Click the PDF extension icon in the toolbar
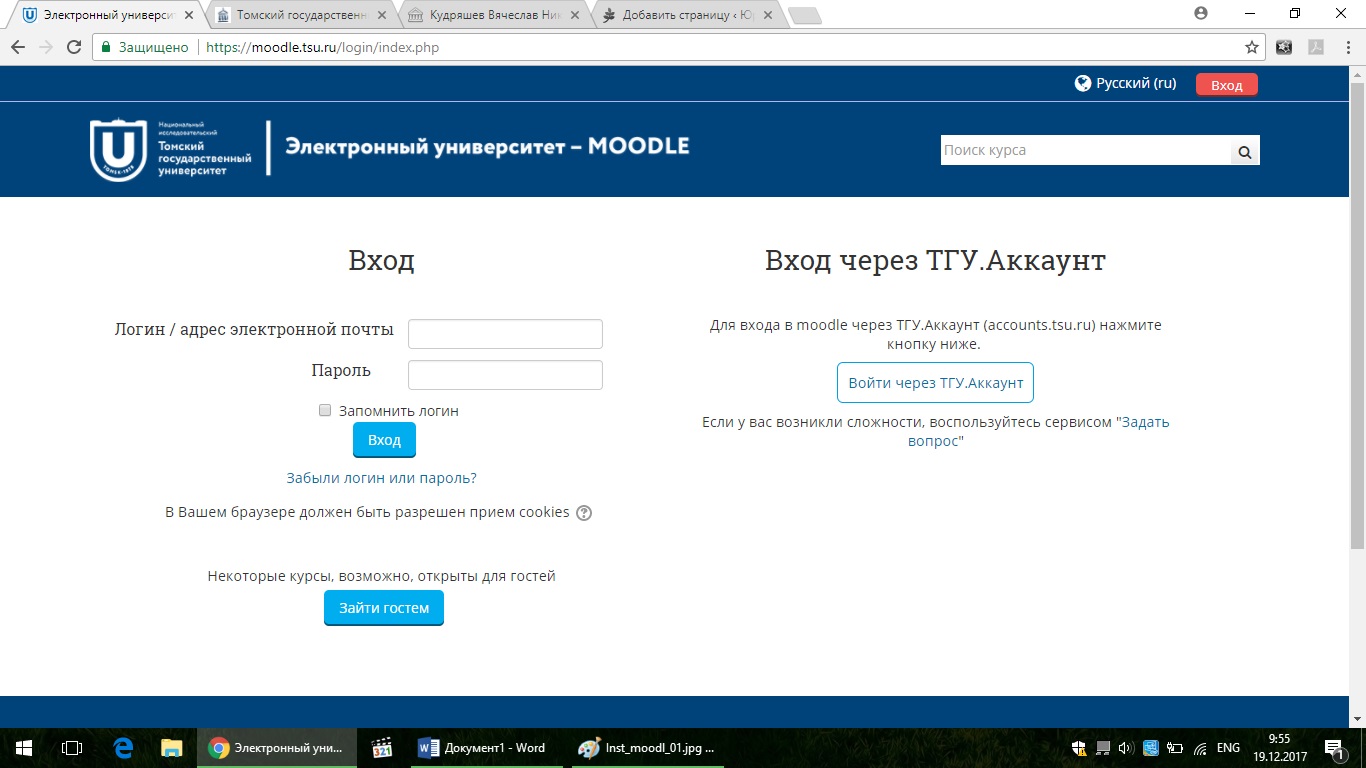 coord(1317,47)
